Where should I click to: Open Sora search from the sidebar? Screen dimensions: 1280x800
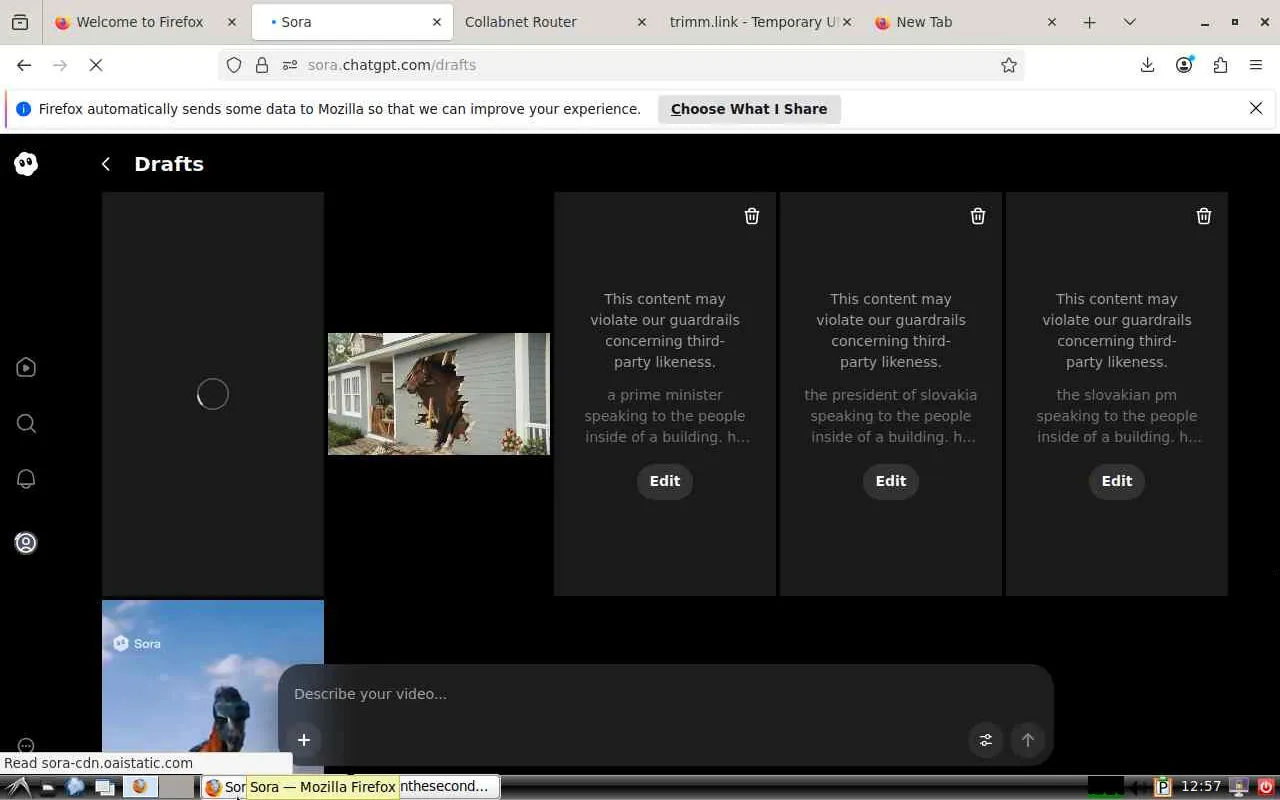26,424
